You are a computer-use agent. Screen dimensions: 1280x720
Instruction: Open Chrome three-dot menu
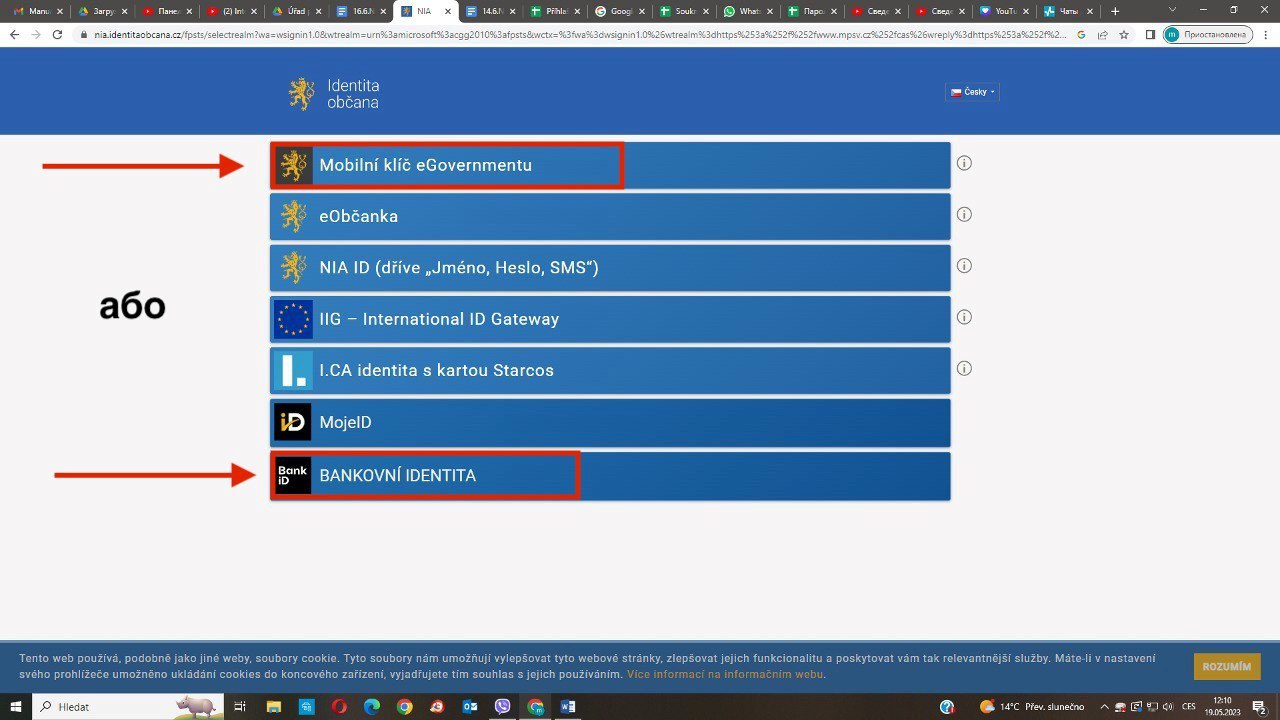coord(1266,34)
